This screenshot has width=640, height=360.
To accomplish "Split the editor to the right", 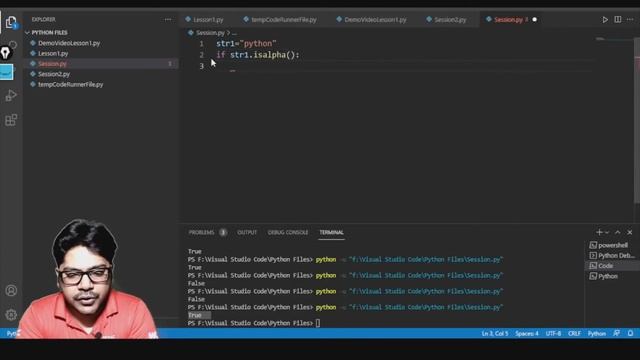I will click(x=618, y=20).
